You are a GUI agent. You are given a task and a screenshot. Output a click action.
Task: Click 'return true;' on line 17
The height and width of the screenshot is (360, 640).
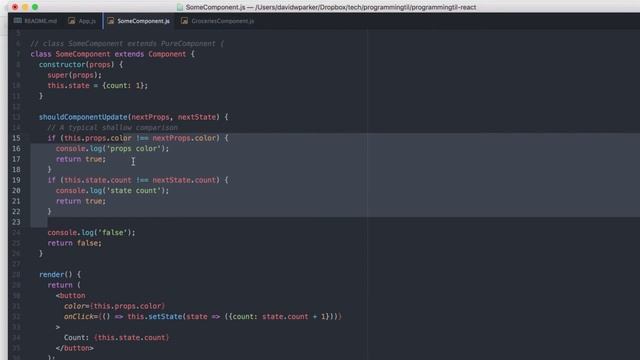[x=81, y=159]
